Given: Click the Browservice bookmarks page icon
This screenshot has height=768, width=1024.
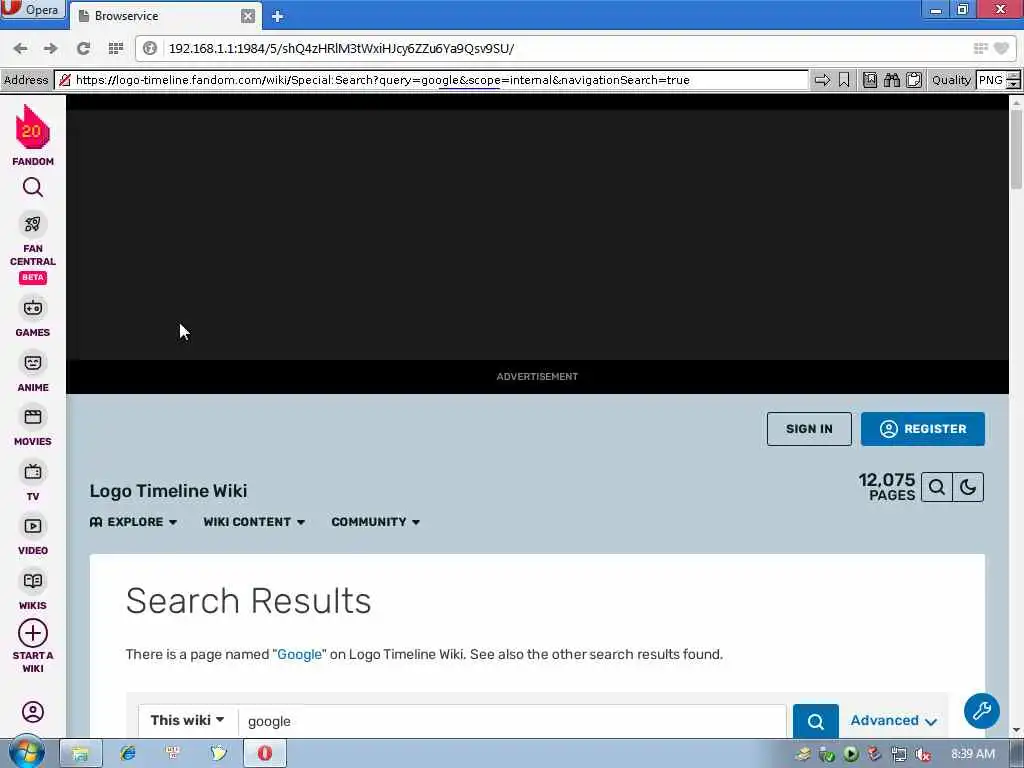Looking at the screenshot, I should click(870, 80).
